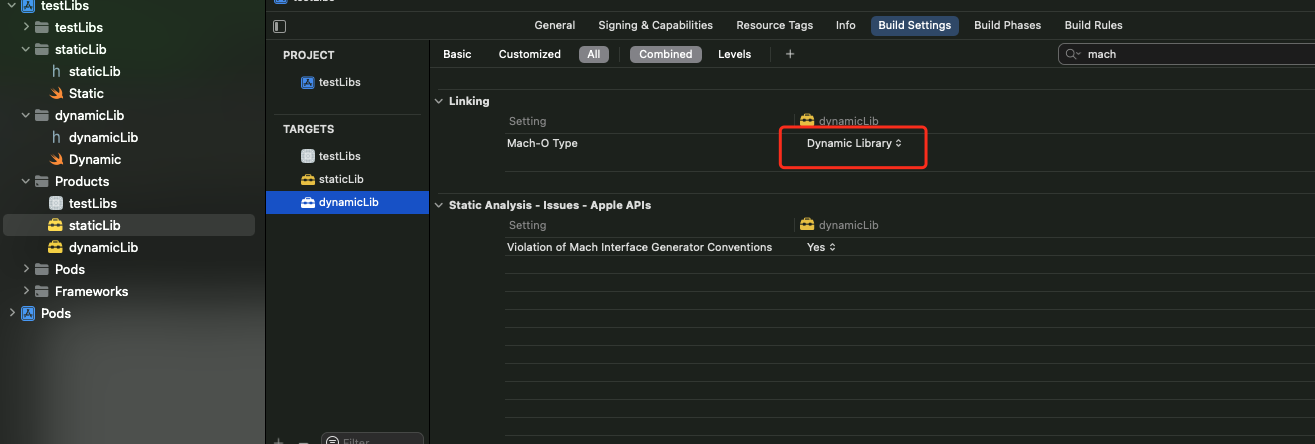Open the Resource Tags tab
Image resolution: width=1315 pixels, height=444 pixels.
click(775, 25)
